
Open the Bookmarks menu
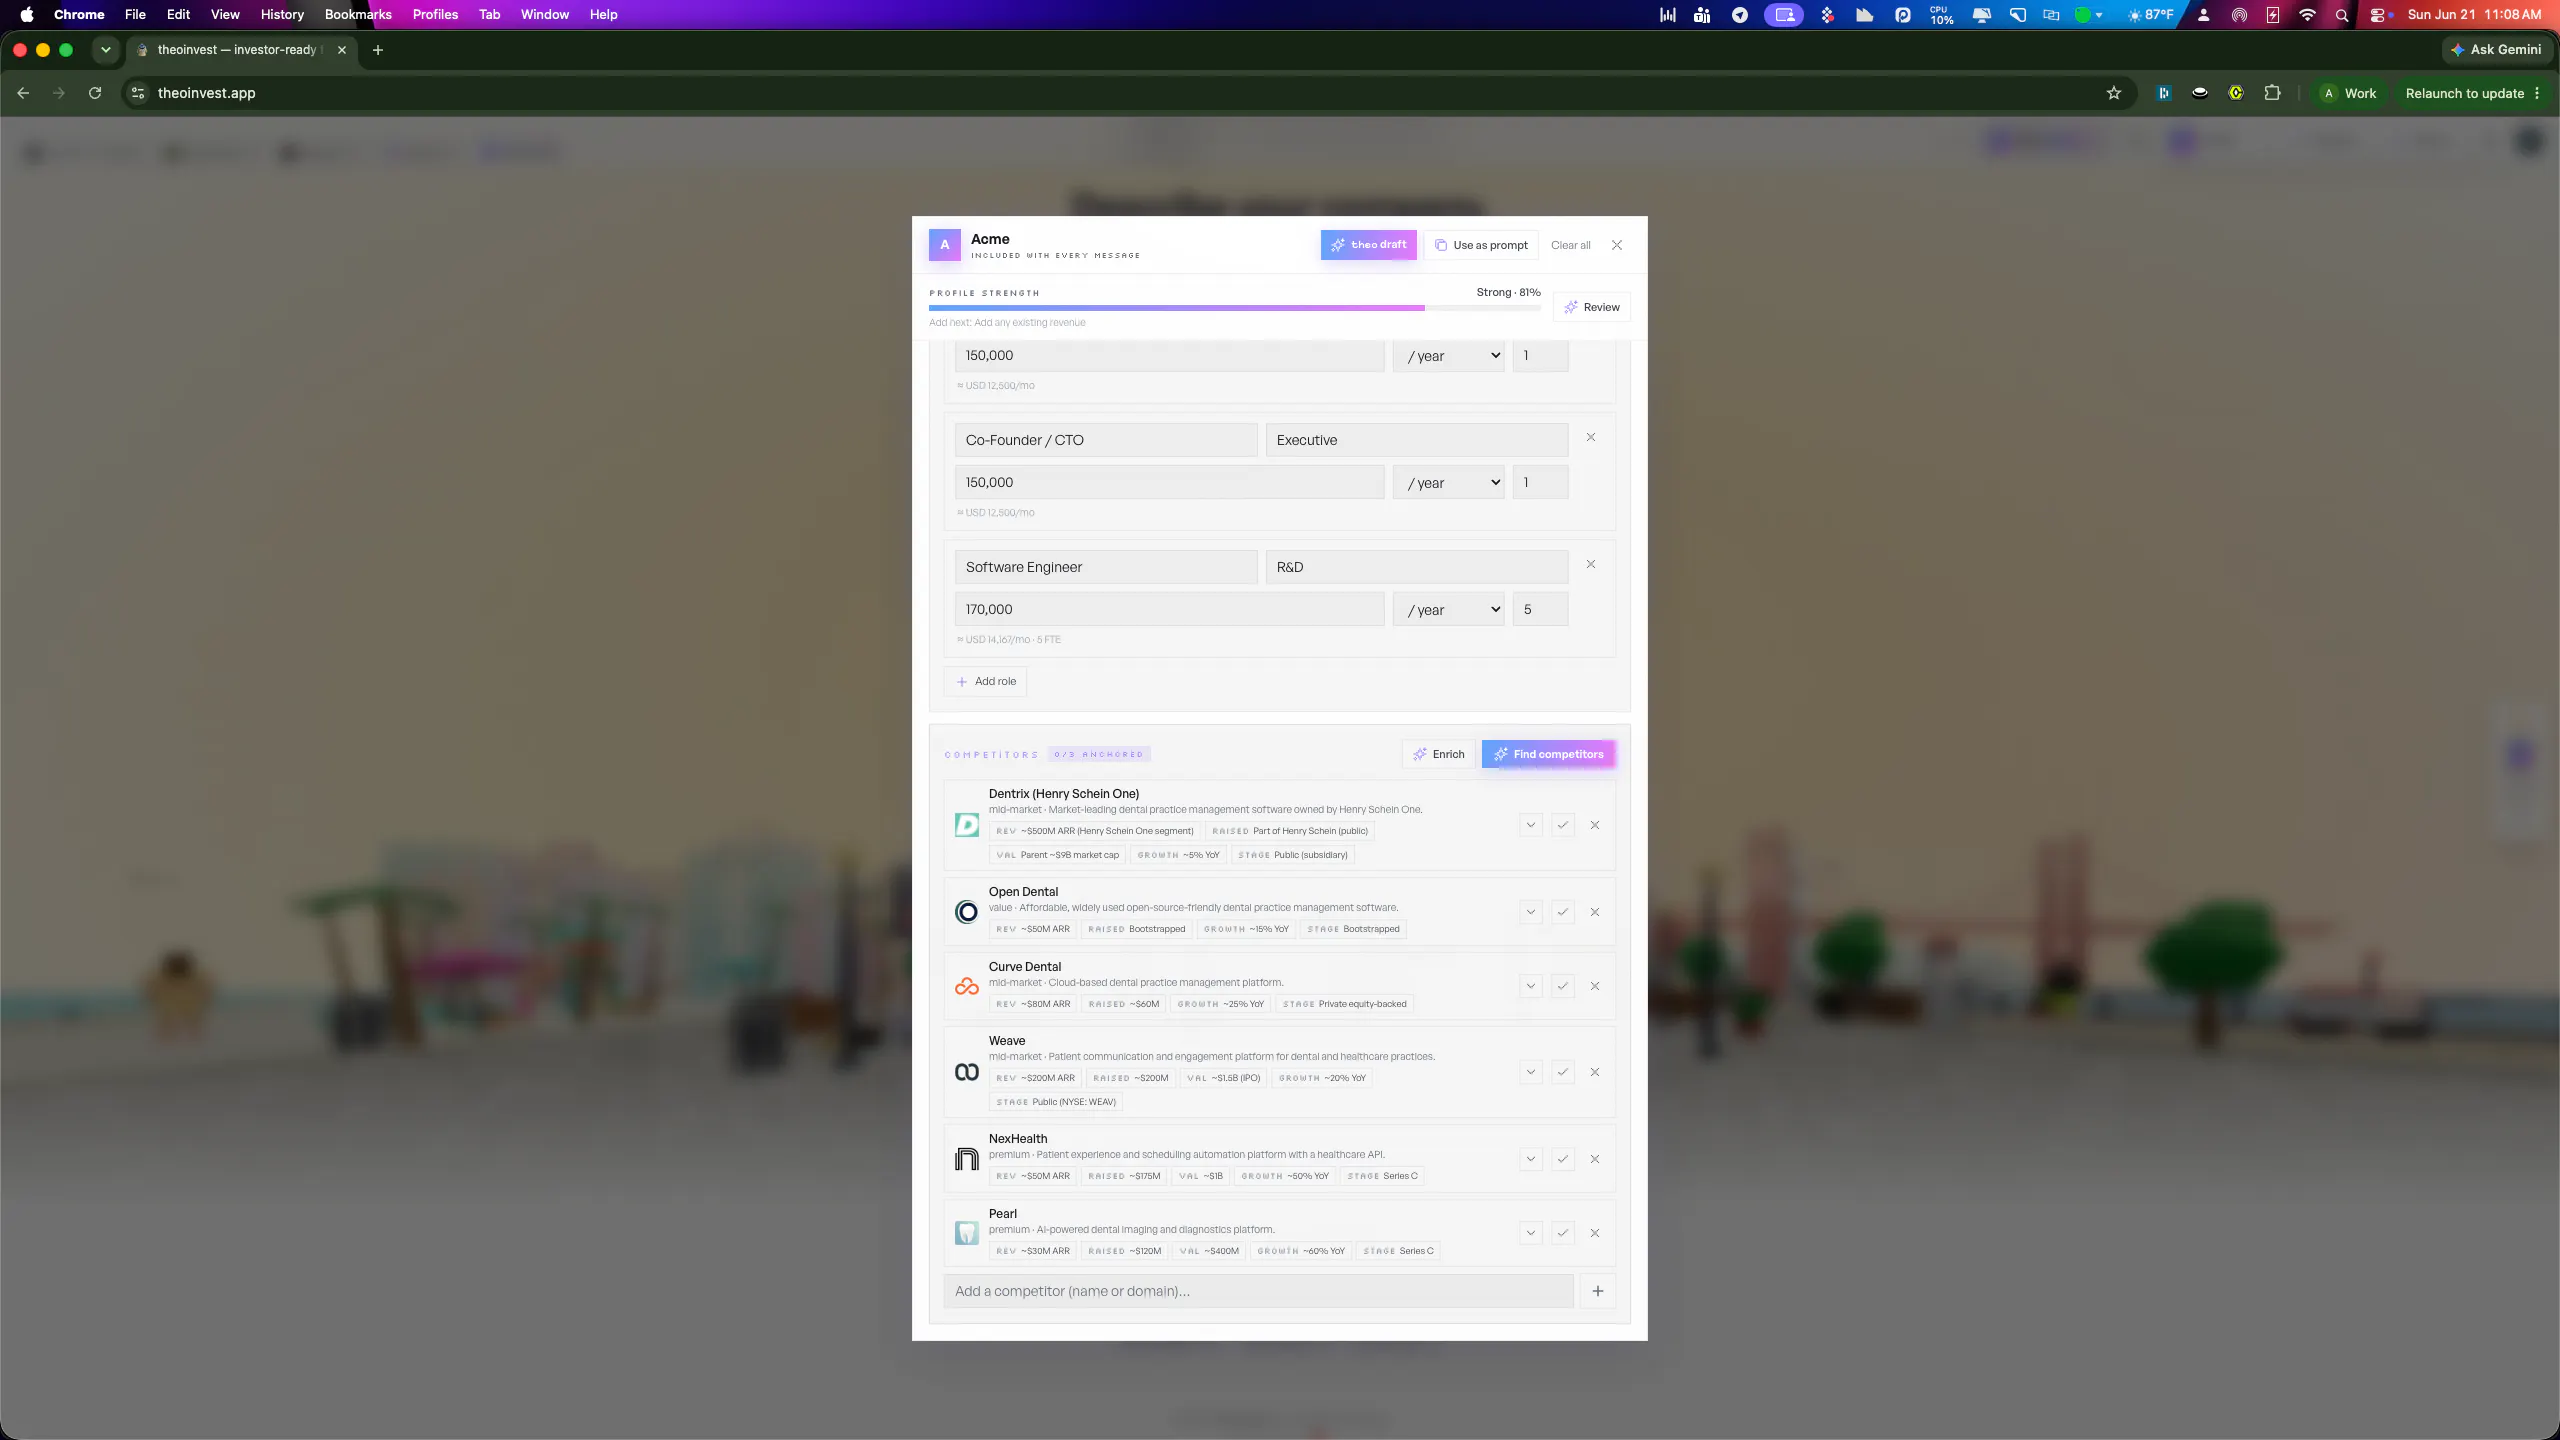coord(358,15)
